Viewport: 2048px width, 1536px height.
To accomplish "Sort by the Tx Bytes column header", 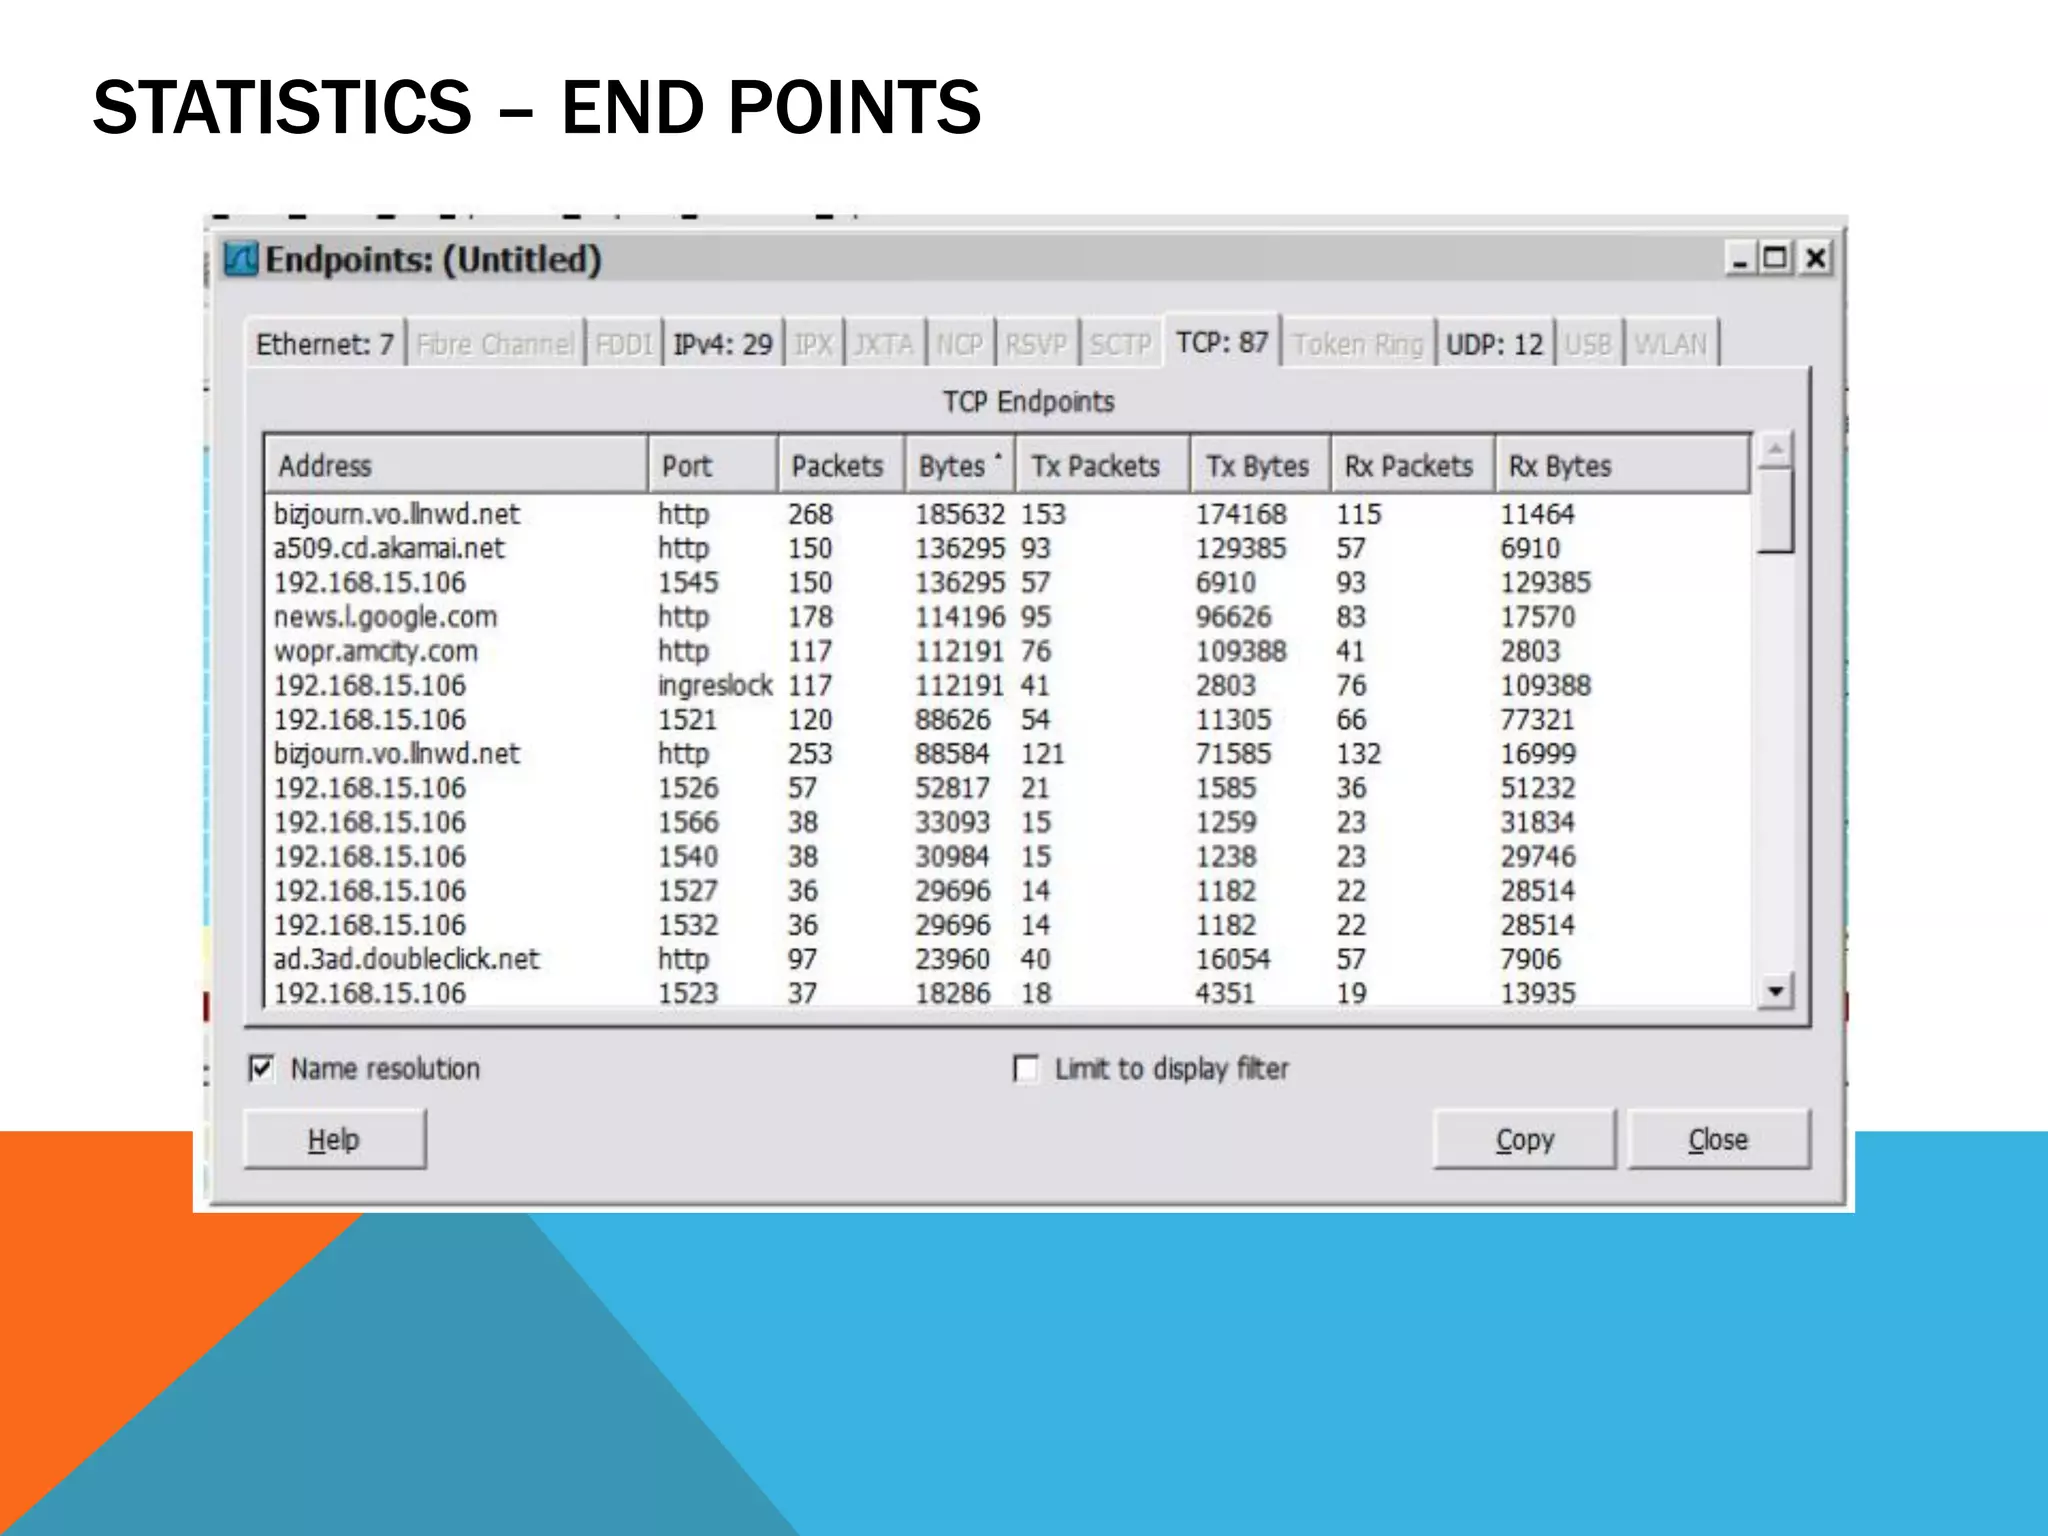I will click(x=1260, y=465).
